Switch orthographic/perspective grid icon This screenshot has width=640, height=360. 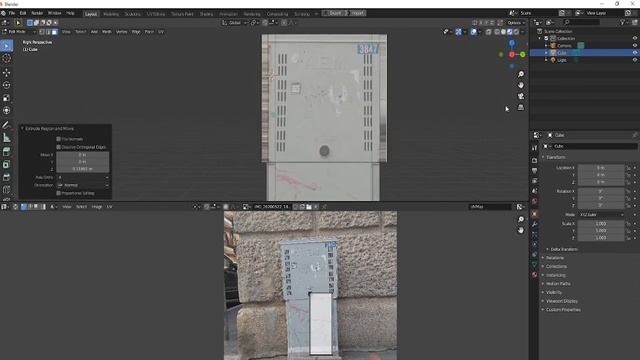tap(521, 107)
